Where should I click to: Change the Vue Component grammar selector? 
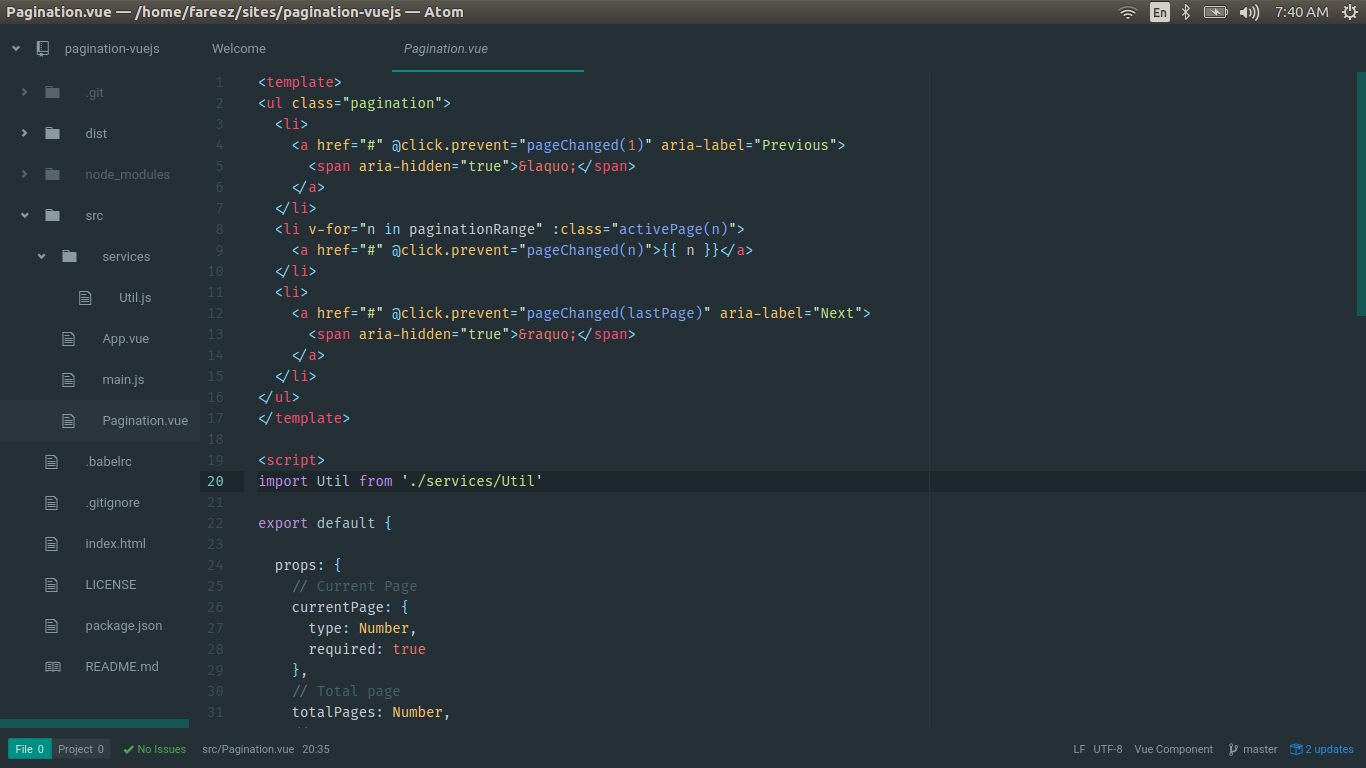[x=1174, y=749]
